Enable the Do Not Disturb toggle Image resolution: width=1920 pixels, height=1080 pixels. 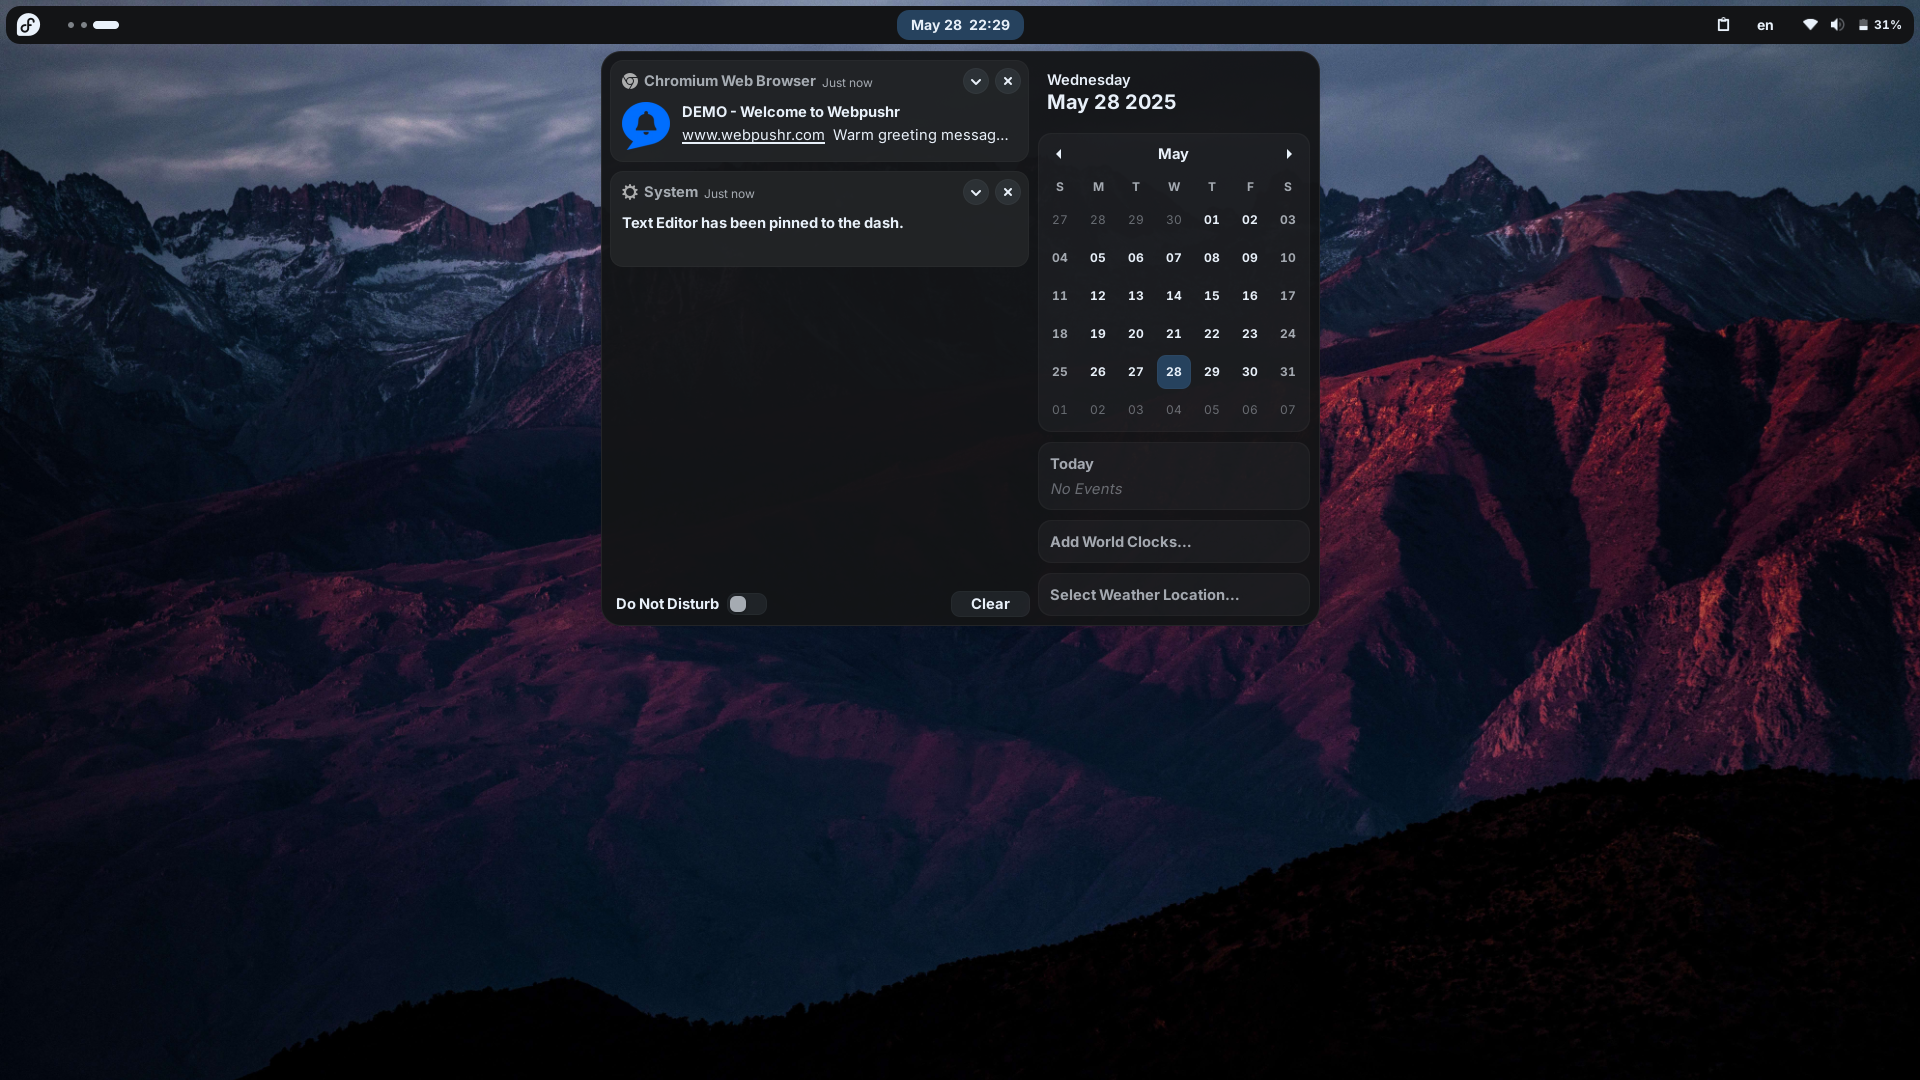[x=746, y=604]
